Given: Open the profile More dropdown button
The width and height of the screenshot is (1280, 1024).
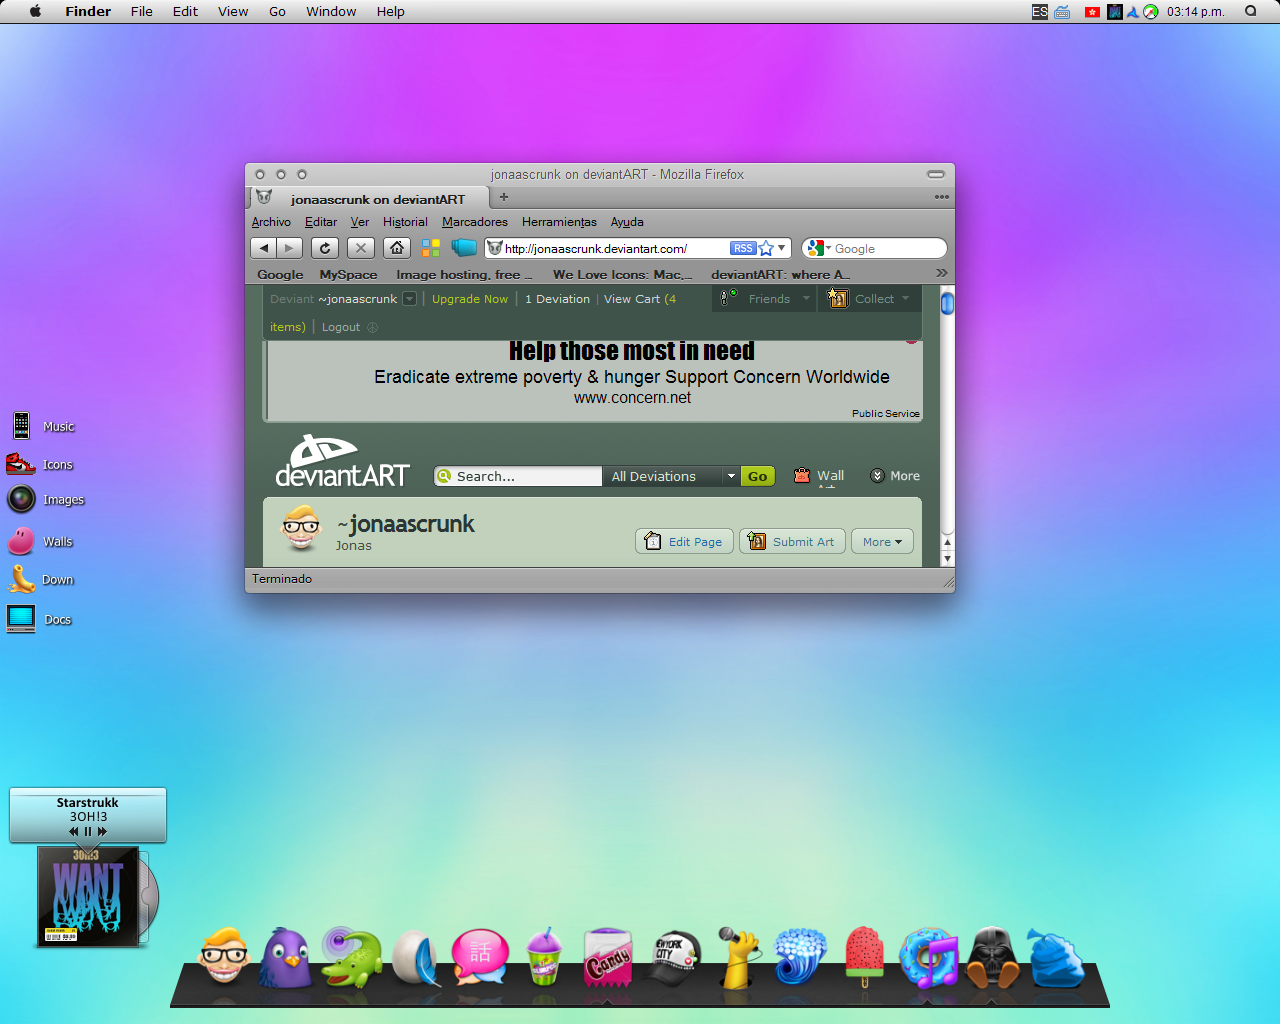Looking at the screenshot, I should tap(882, 541).
